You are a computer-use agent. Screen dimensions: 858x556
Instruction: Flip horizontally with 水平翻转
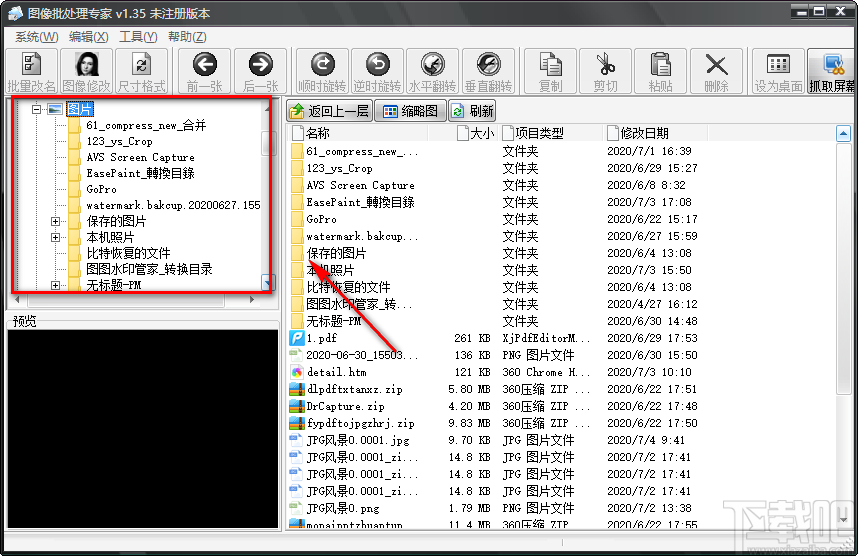[433, 71]
